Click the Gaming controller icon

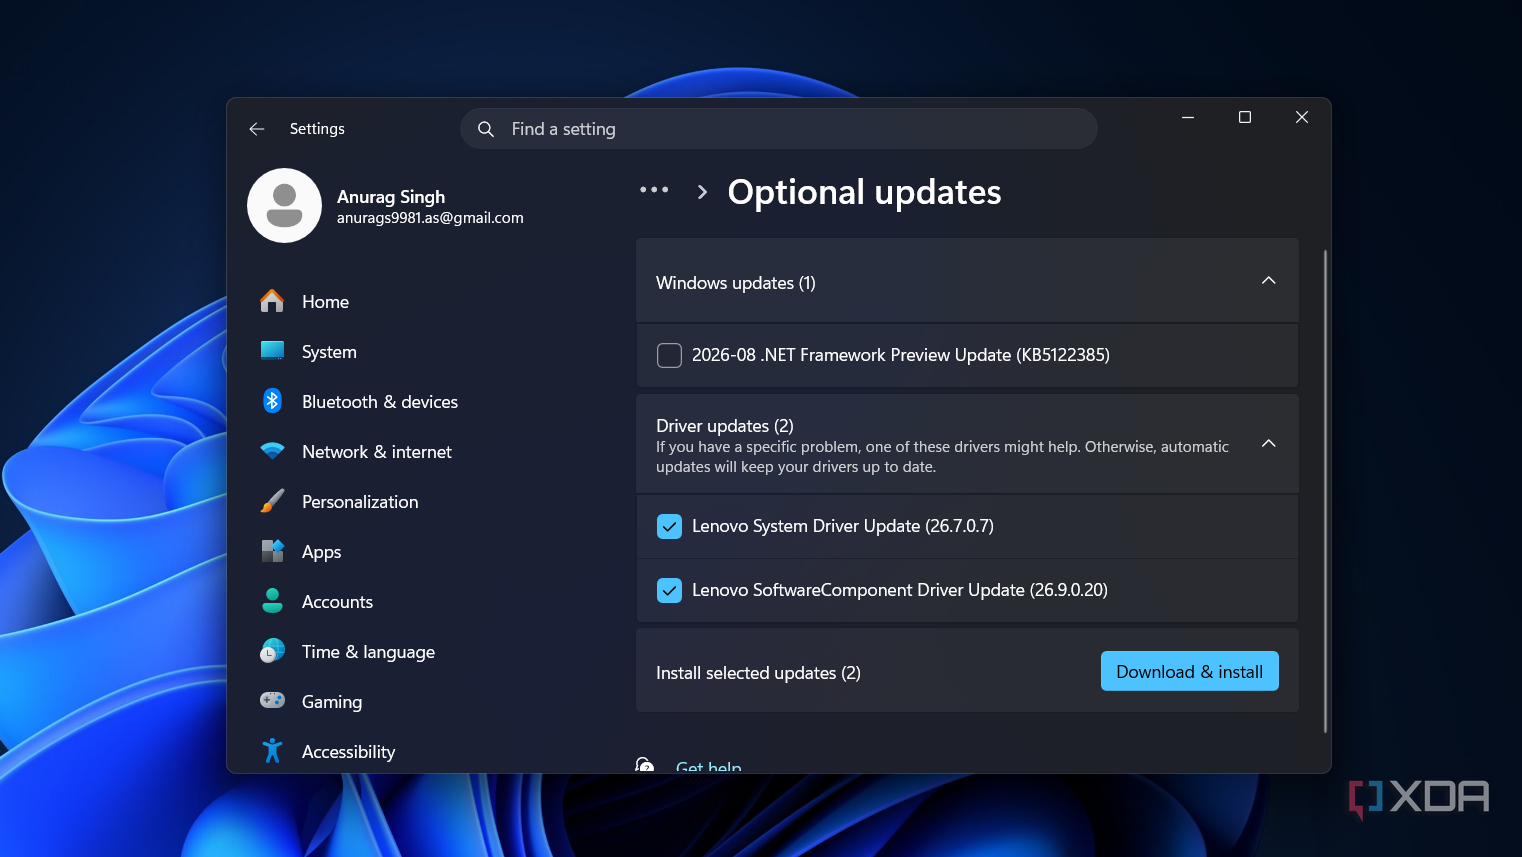272,701
